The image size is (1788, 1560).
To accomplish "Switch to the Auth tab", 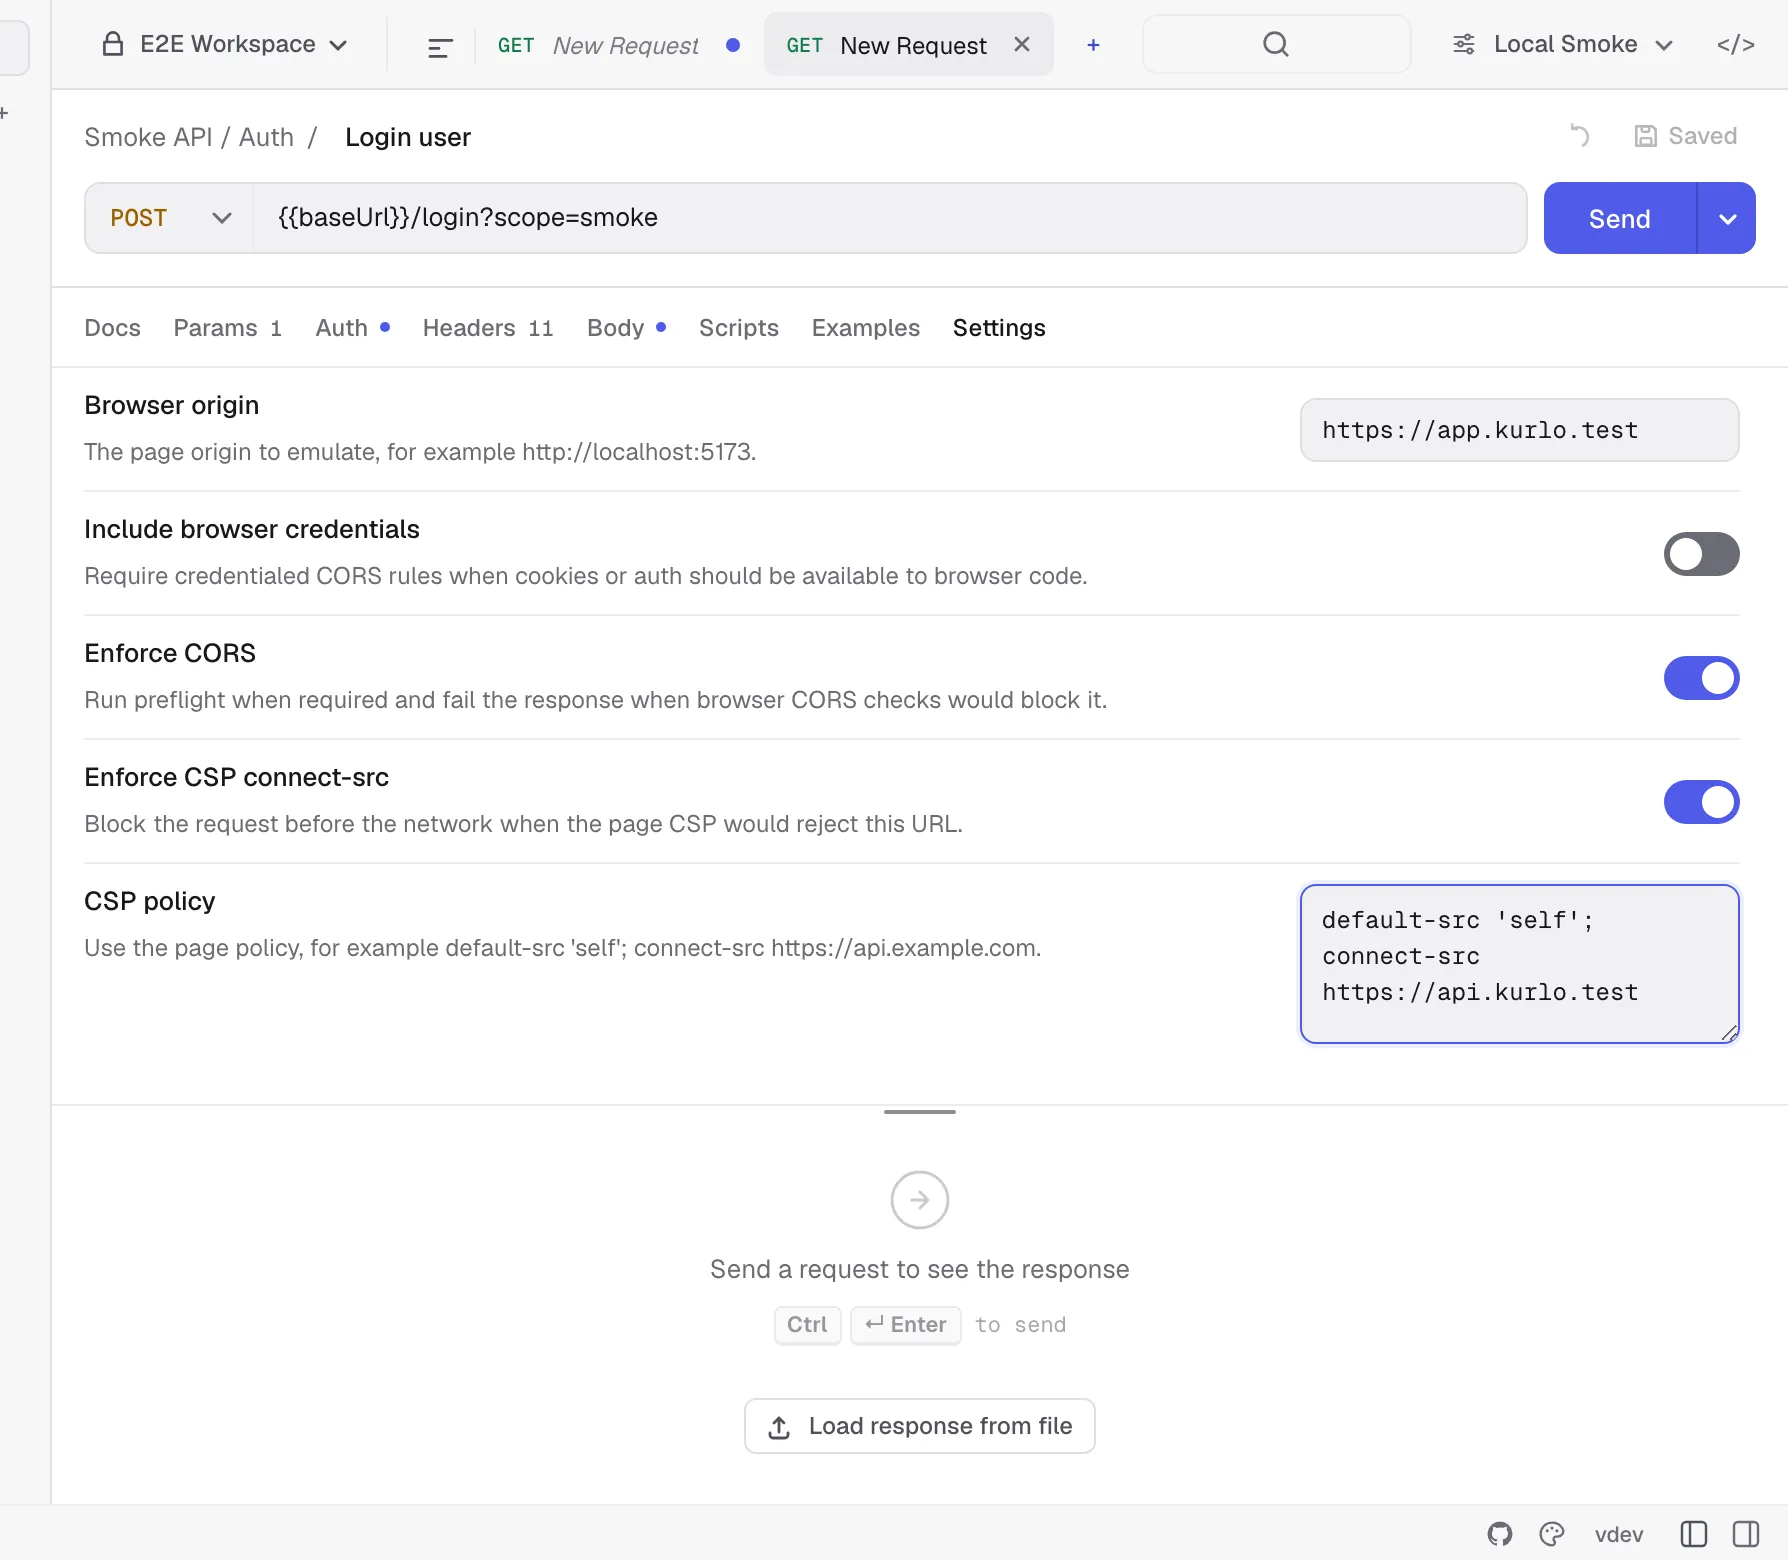I will [352, 328].
